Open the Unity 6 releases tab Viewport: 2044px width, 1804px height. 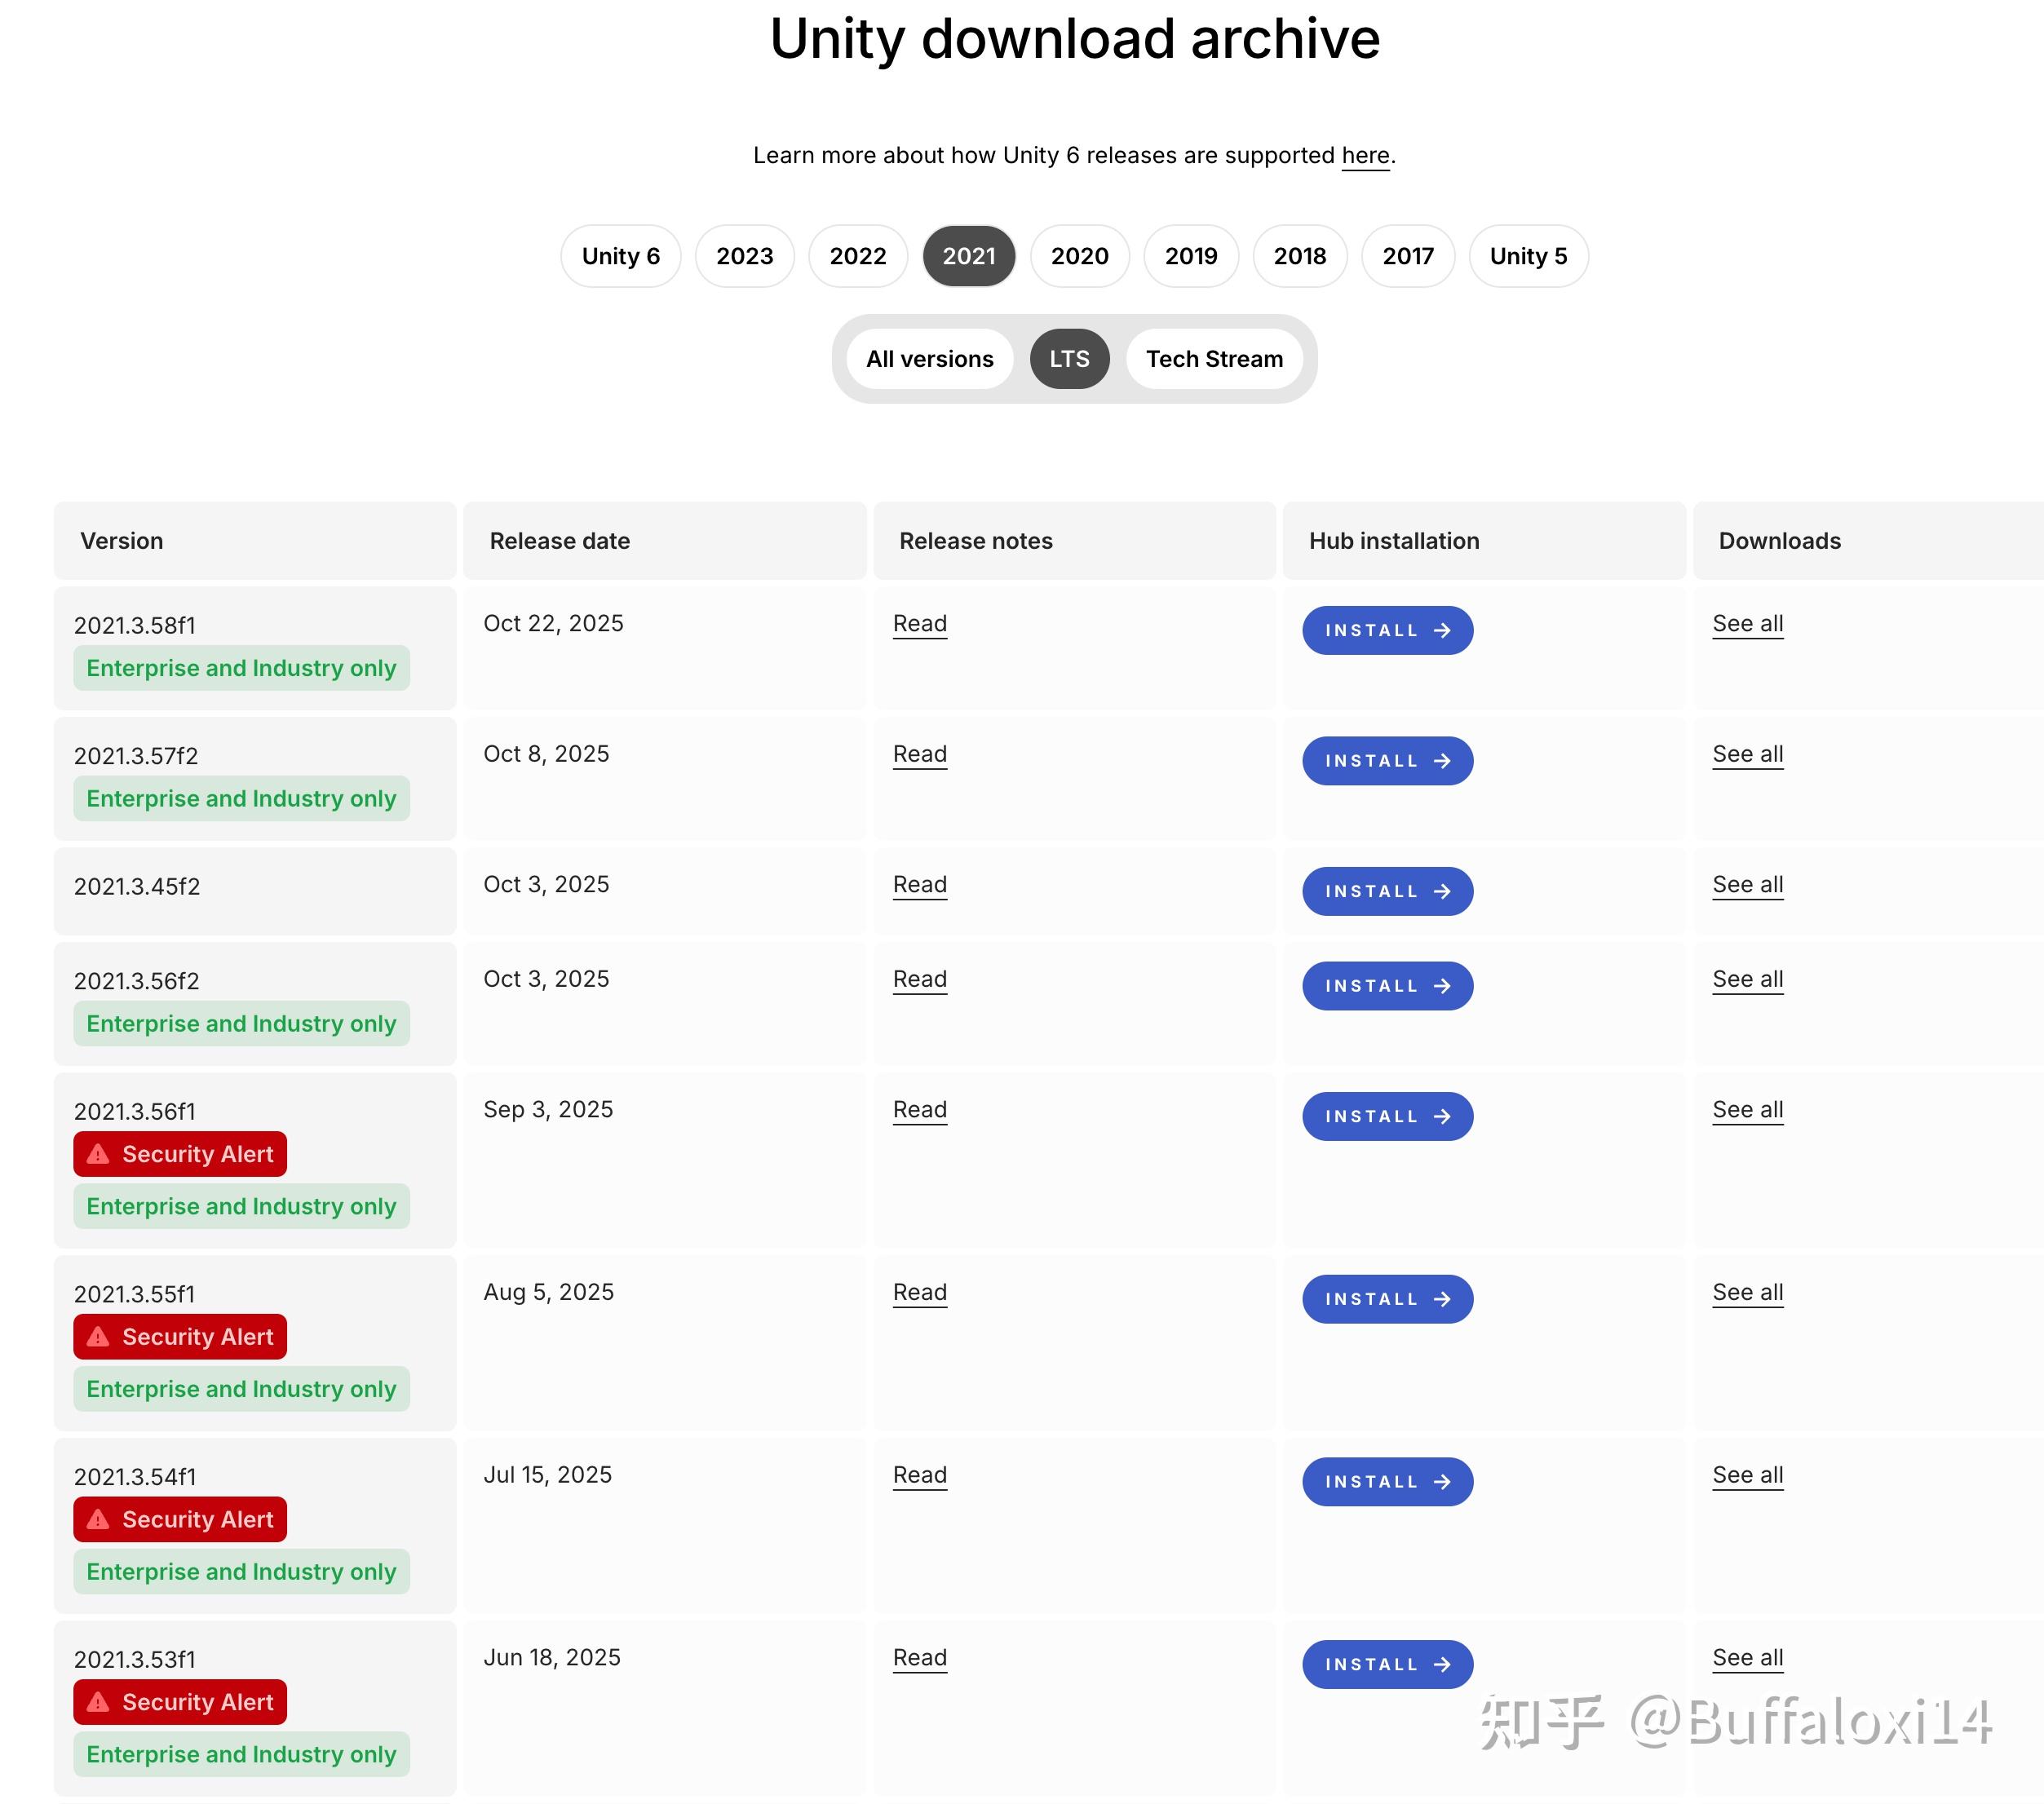coord(620,256)
